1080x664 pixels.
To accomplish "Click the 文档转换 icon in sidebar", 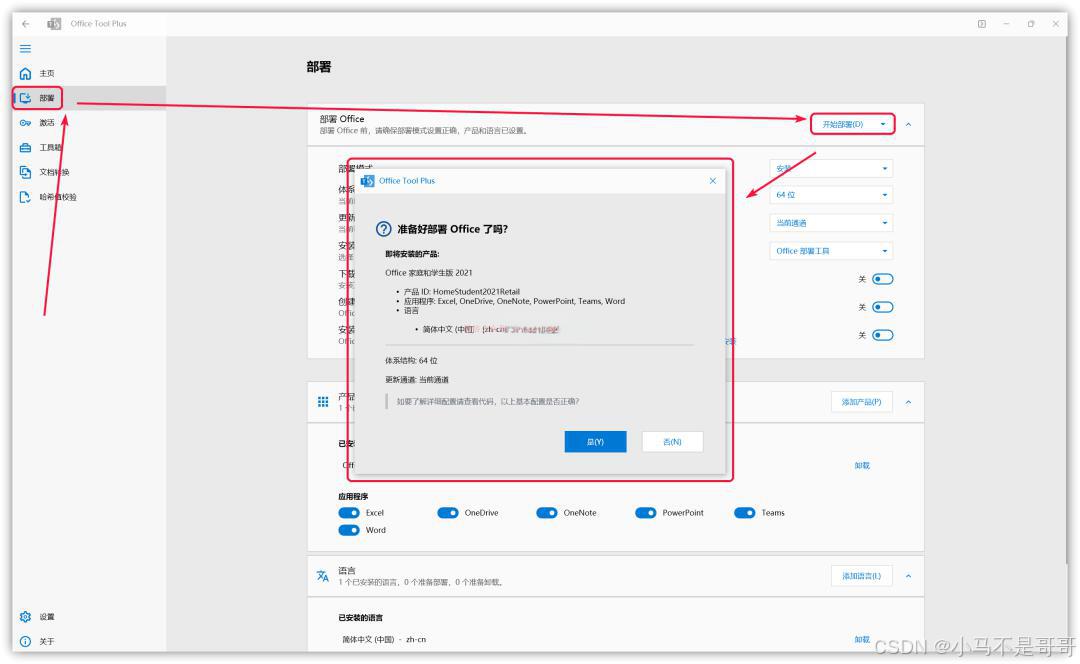I will tap(25, 172).
